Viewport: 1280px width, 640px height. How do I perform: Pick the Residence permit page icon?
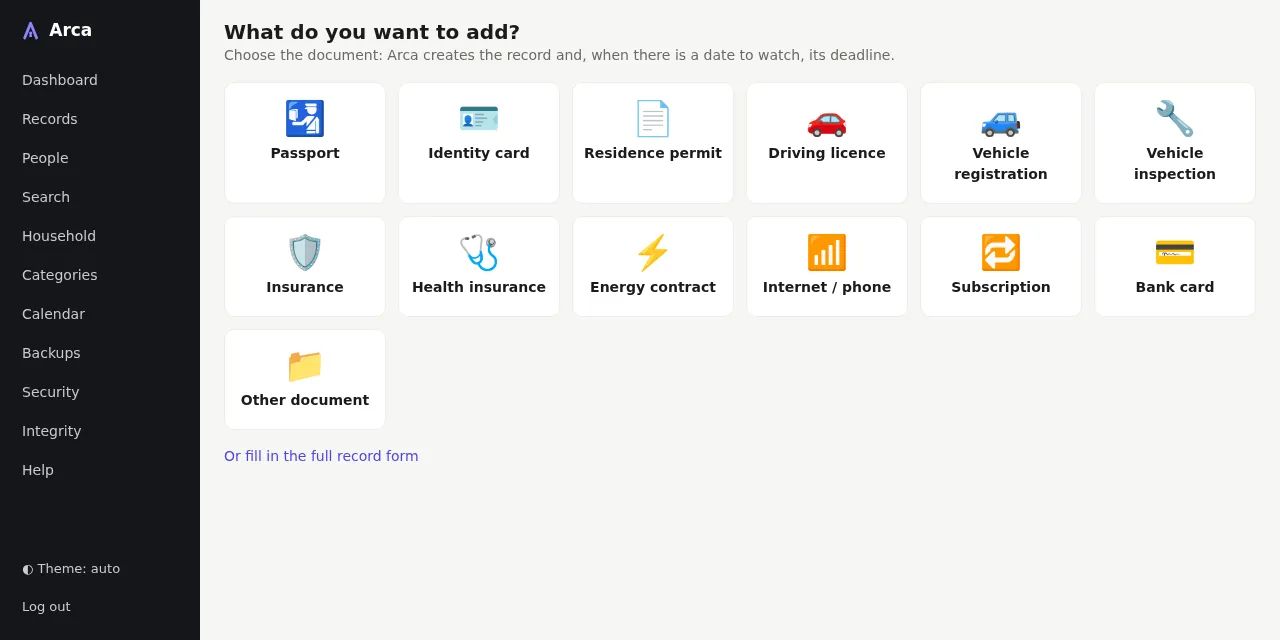coord(653,119)
